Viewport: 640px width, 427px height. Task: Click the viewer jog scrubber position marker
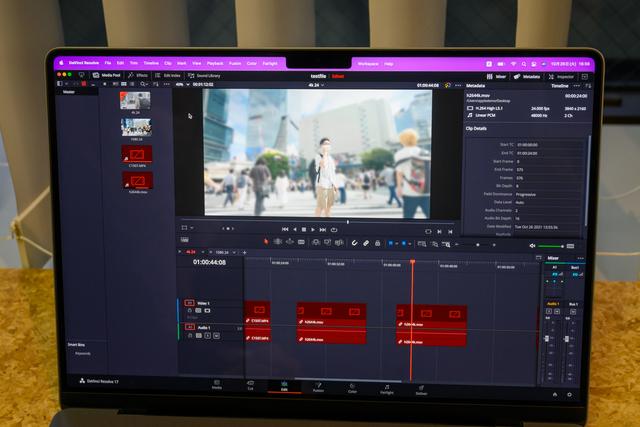(x=348, y=222)
